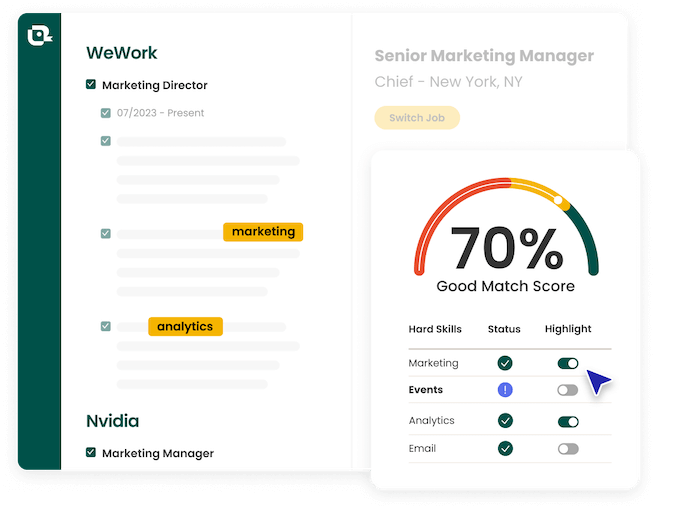Screen dimensions: 700x506
Task: Click the yellow marketing keyword tag
Action: click(263, 232)
